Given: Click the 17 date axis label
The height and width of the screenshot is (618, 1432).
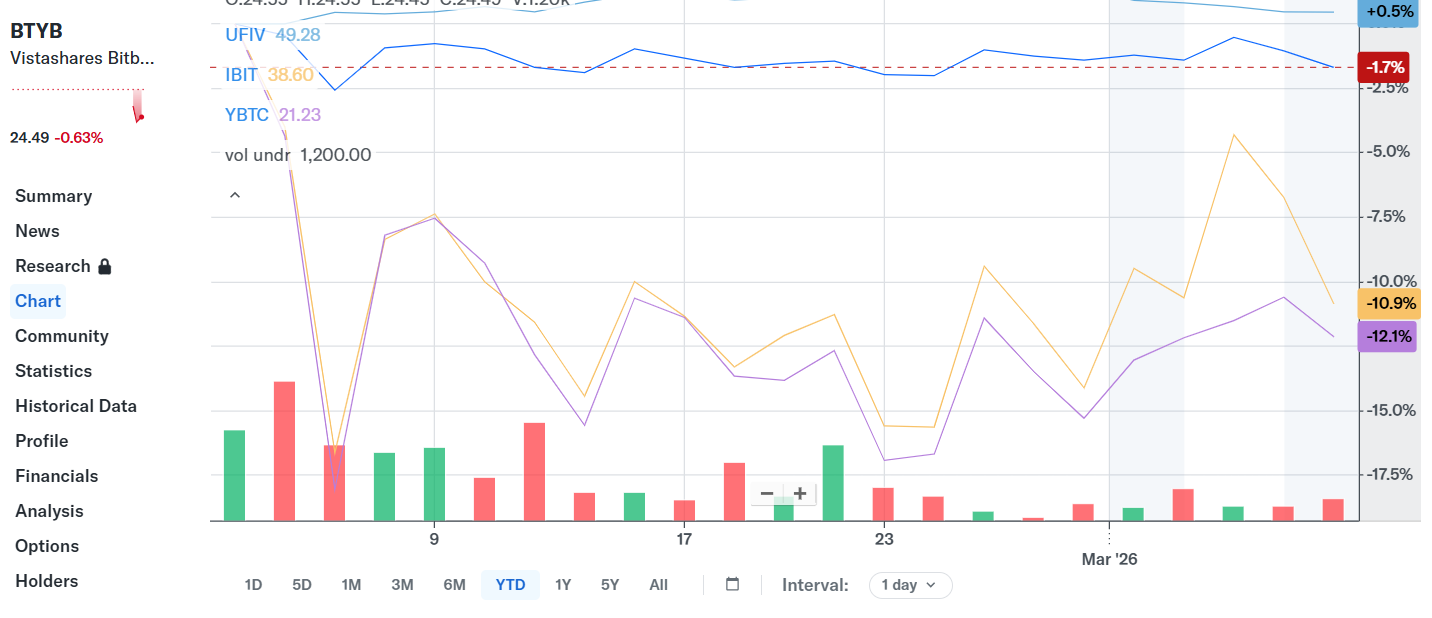Looking at the screenshot, I should tap(684, 539).
